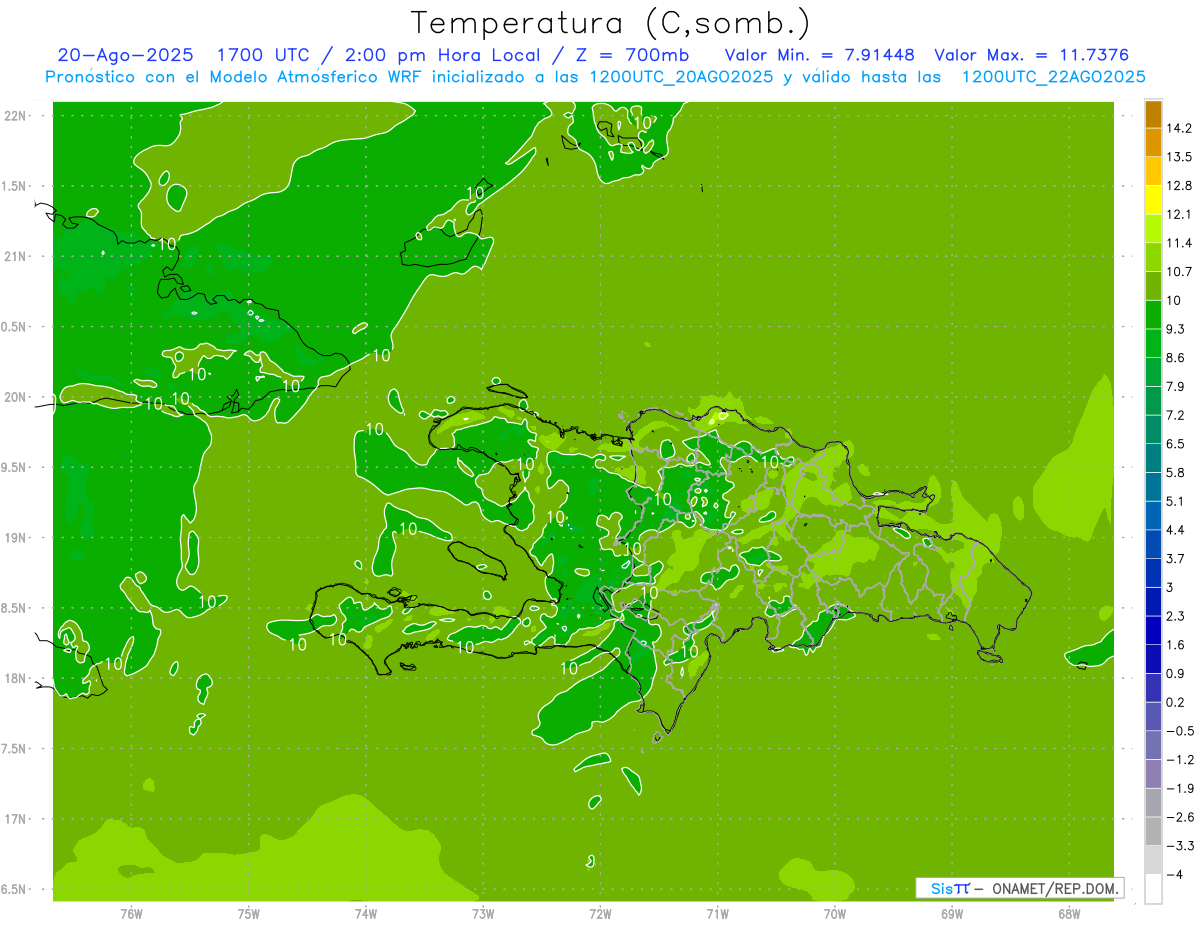Click the "76W" longitude axis label
This screenshot has width=1200, height=927.
(x=131, y=914)
